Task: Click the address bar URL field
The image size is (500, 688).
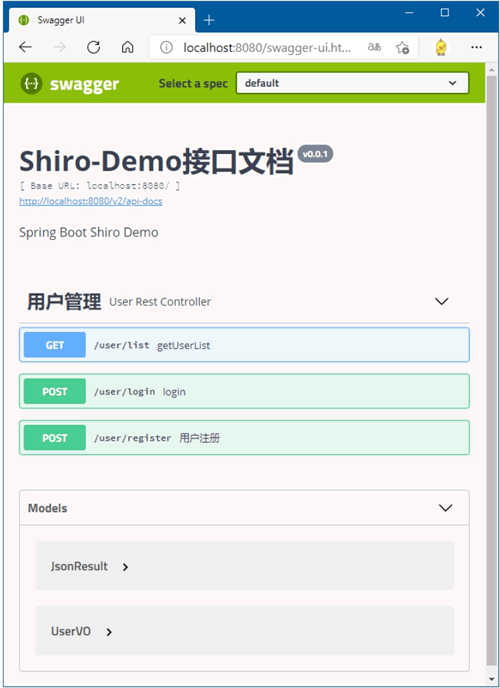Action: coord(267,47)
